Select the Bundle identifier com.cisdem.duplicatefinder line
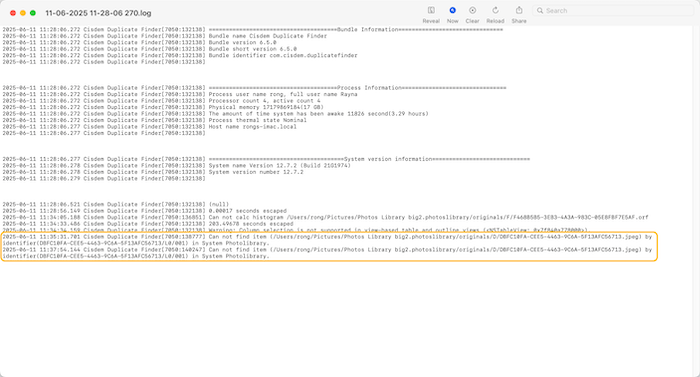 click(180, 55)
